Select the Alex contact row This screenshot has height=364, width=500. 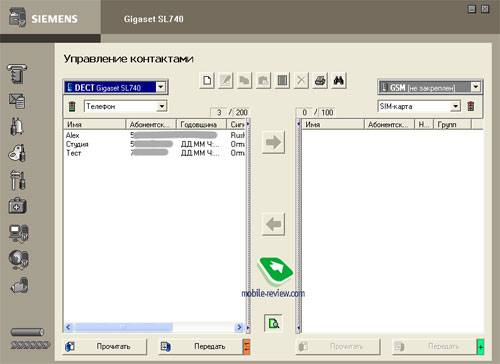click(155, 135)
